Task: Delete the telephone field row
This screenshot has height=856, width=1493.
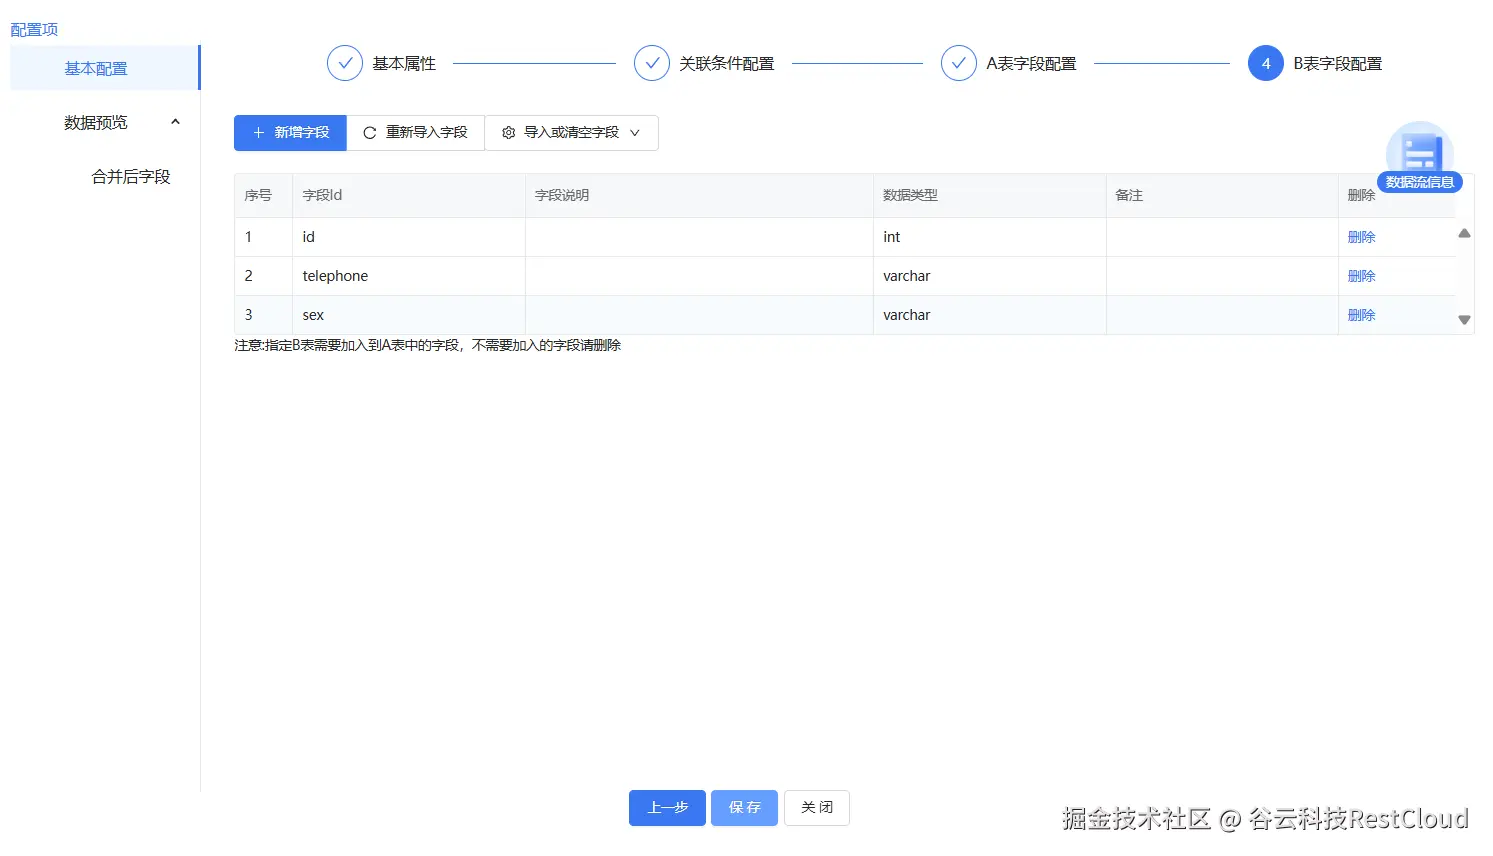Action: (1361, 276)
